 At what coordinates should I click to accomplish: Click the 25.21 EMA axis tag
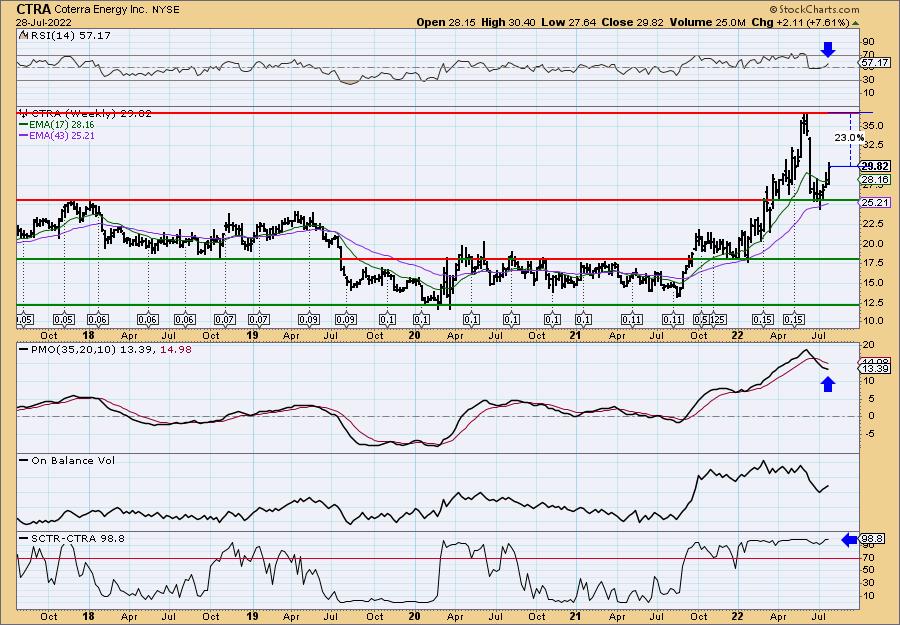click(x=876, y=203)
